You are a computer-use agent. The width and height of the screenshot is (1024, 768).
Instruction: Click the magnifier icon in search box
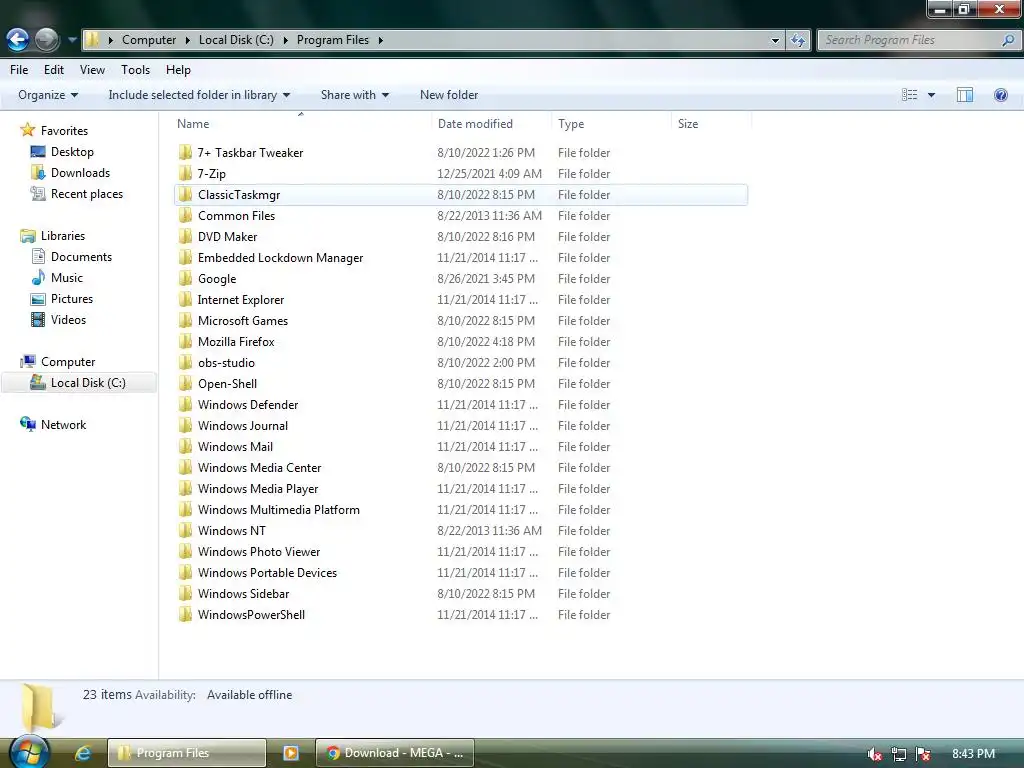1008,40
